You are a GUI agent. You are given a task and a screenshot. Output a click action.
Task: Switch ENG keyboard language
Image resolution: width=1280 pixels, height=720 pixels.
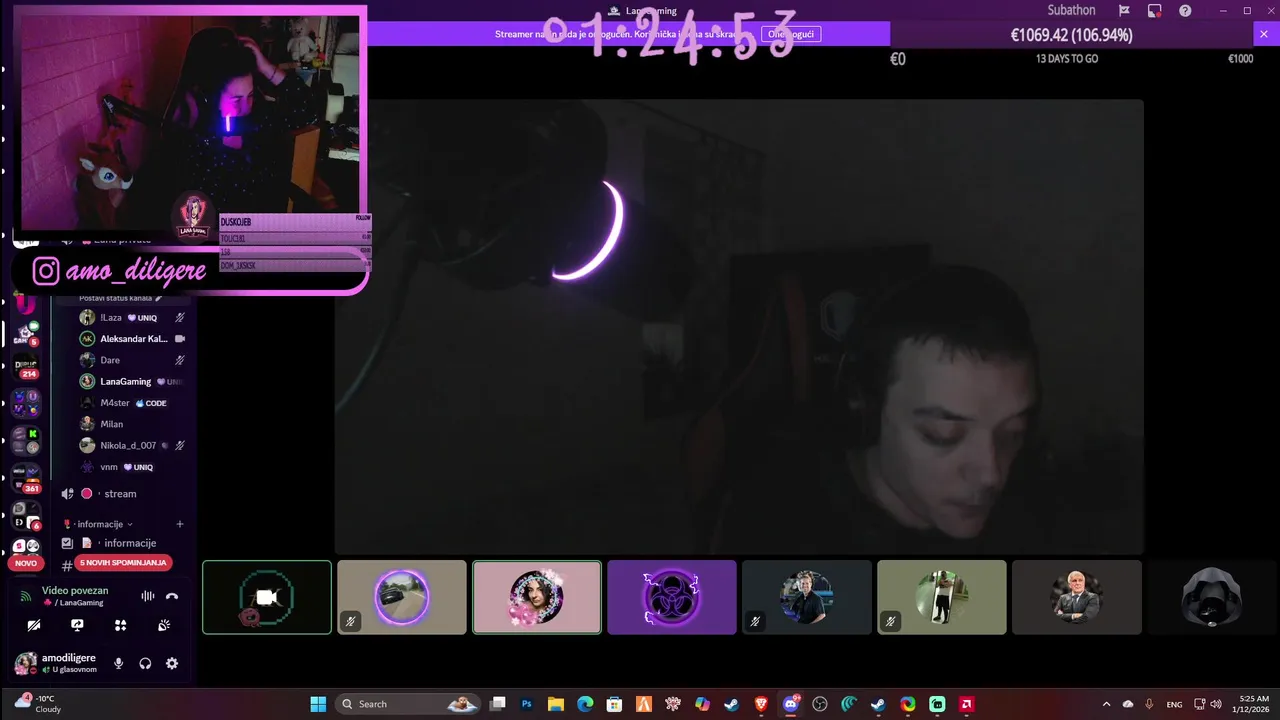click(x=1174, y=704)
